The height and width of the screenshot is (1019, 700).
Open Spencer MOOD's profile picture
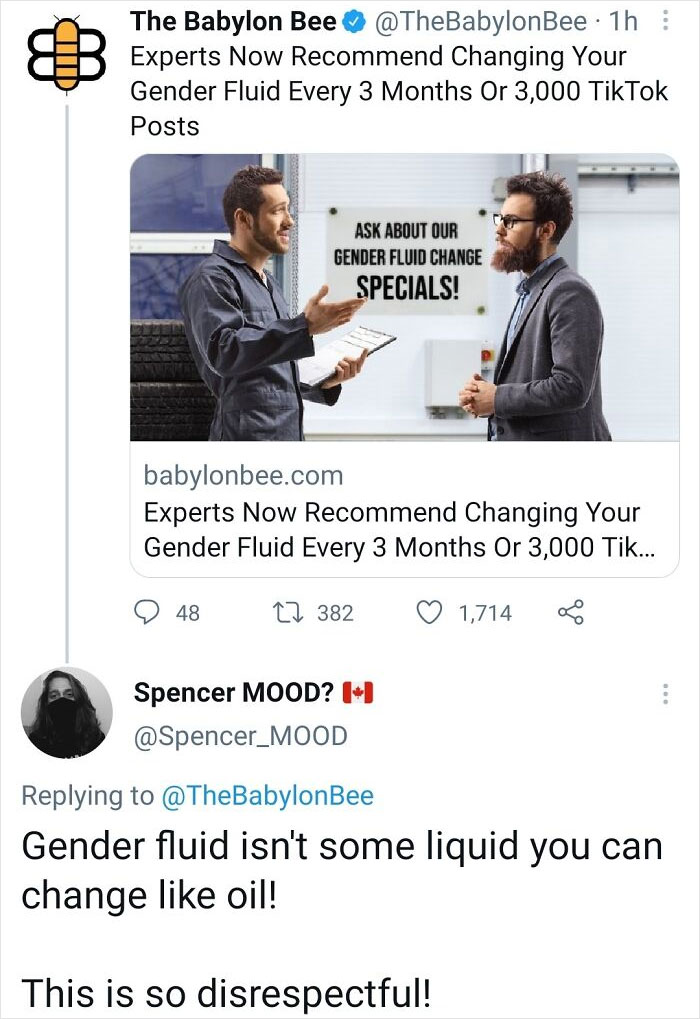click(67, 712)
